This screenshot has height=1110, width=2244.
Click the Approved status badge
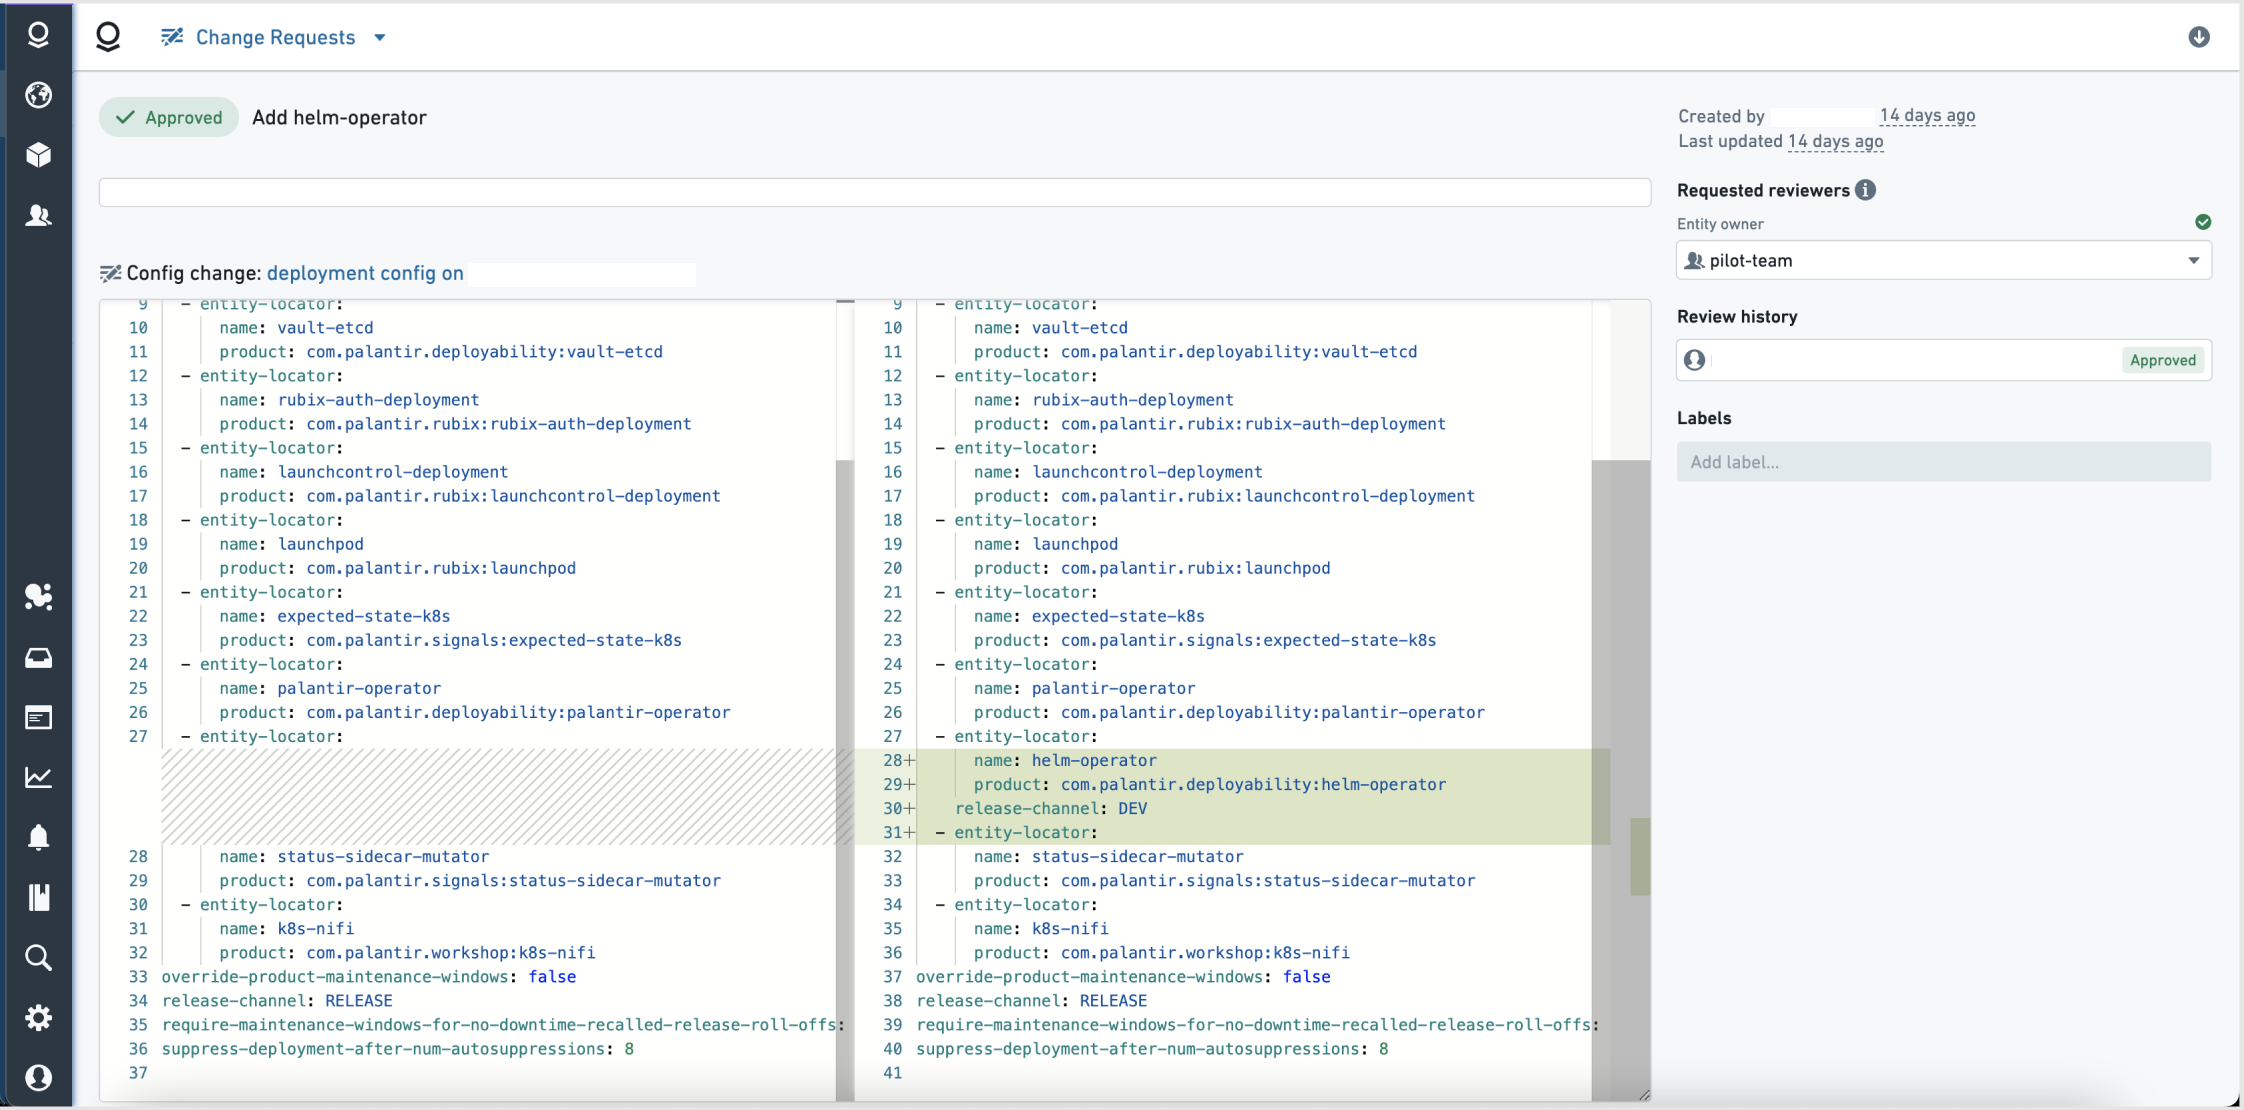coord(169,117)
